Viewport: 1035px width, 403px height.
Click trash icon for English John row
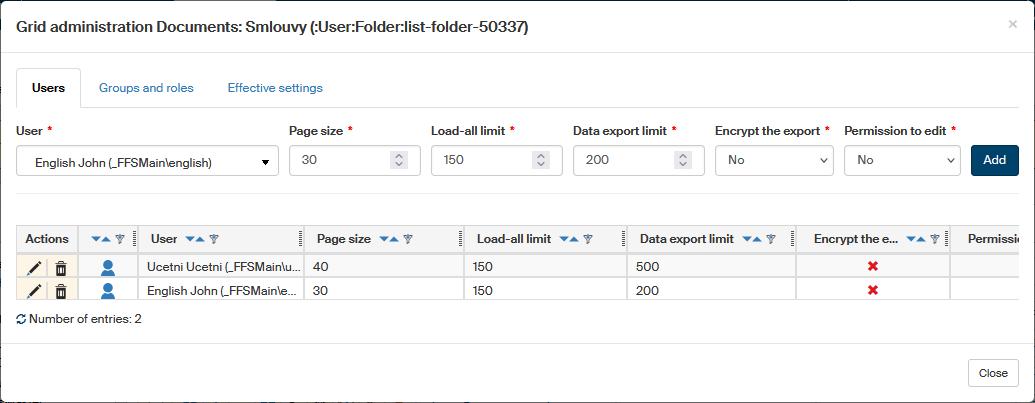(x=61, y=290)
